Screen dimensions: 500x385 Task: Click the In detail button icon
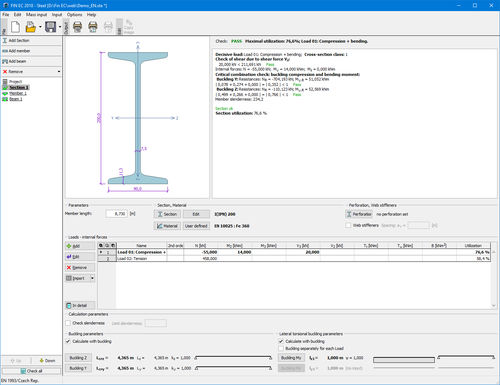pyautogui.click(x=69, y=305)
